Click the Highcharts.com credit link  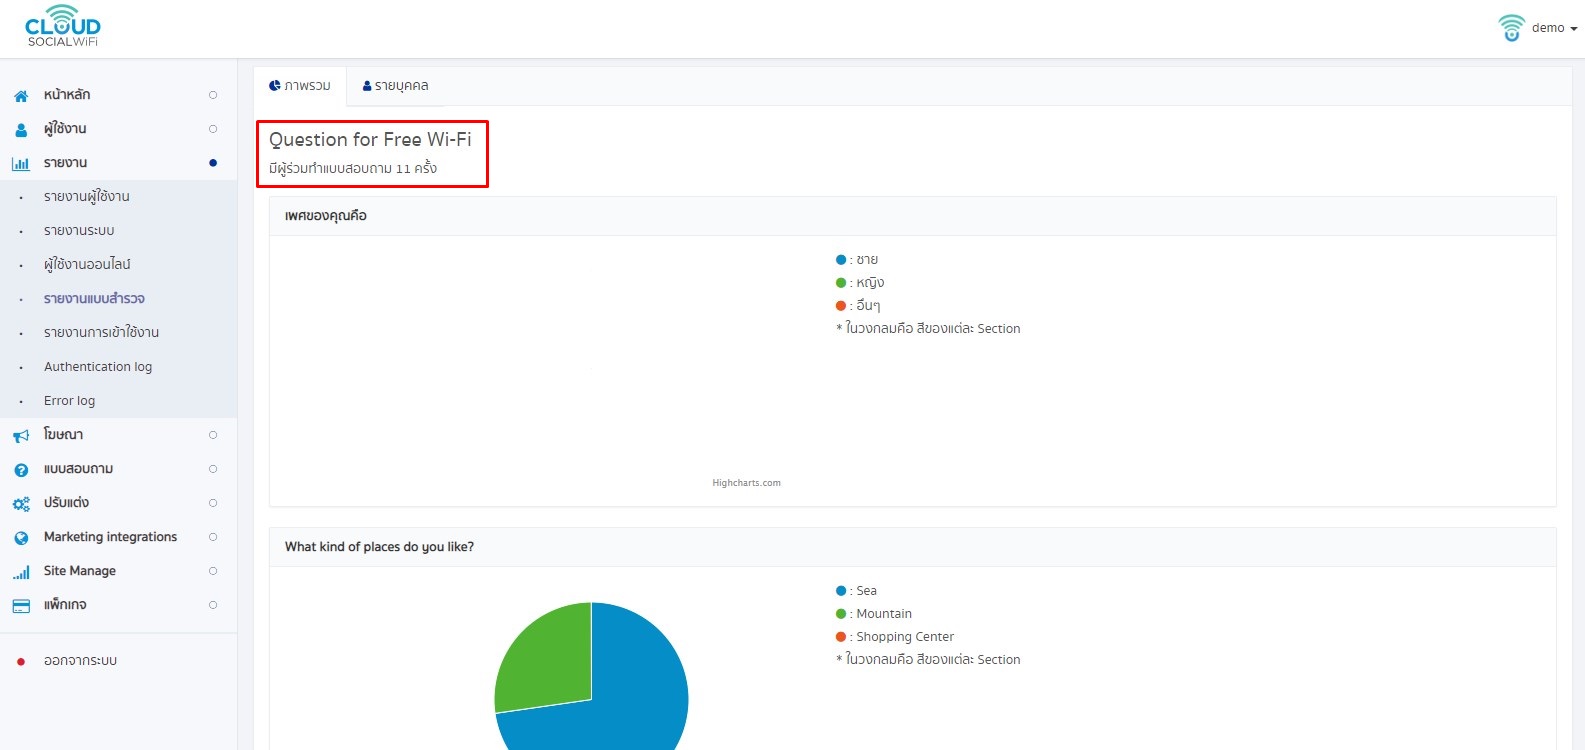coord(746,483)
